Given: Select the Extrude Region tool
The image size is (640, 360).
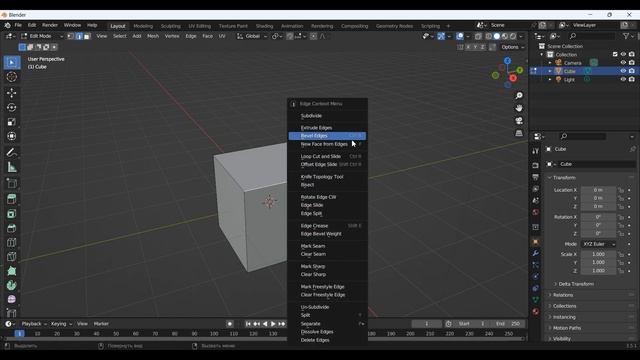Looking at the screenshot, I should pyautogui.click(x=11, y=199).
